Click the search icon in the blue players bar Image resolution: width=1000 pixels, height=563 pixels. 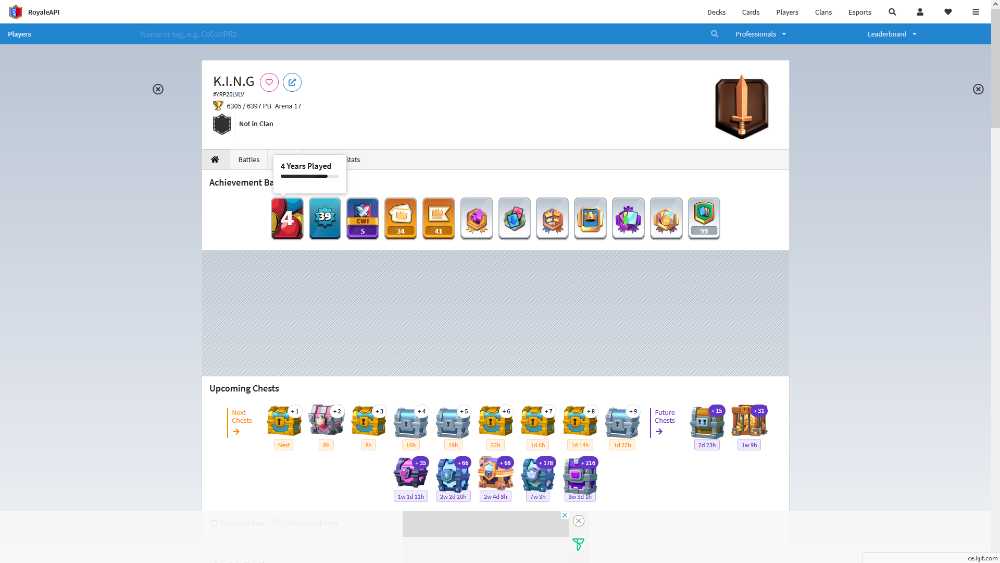click(x=714, y=34)
